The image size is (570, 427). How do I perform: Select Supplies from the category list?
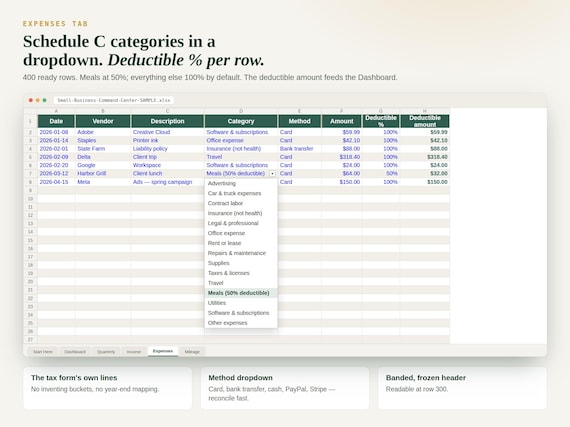pyautogui.click(x=241, y=263)
